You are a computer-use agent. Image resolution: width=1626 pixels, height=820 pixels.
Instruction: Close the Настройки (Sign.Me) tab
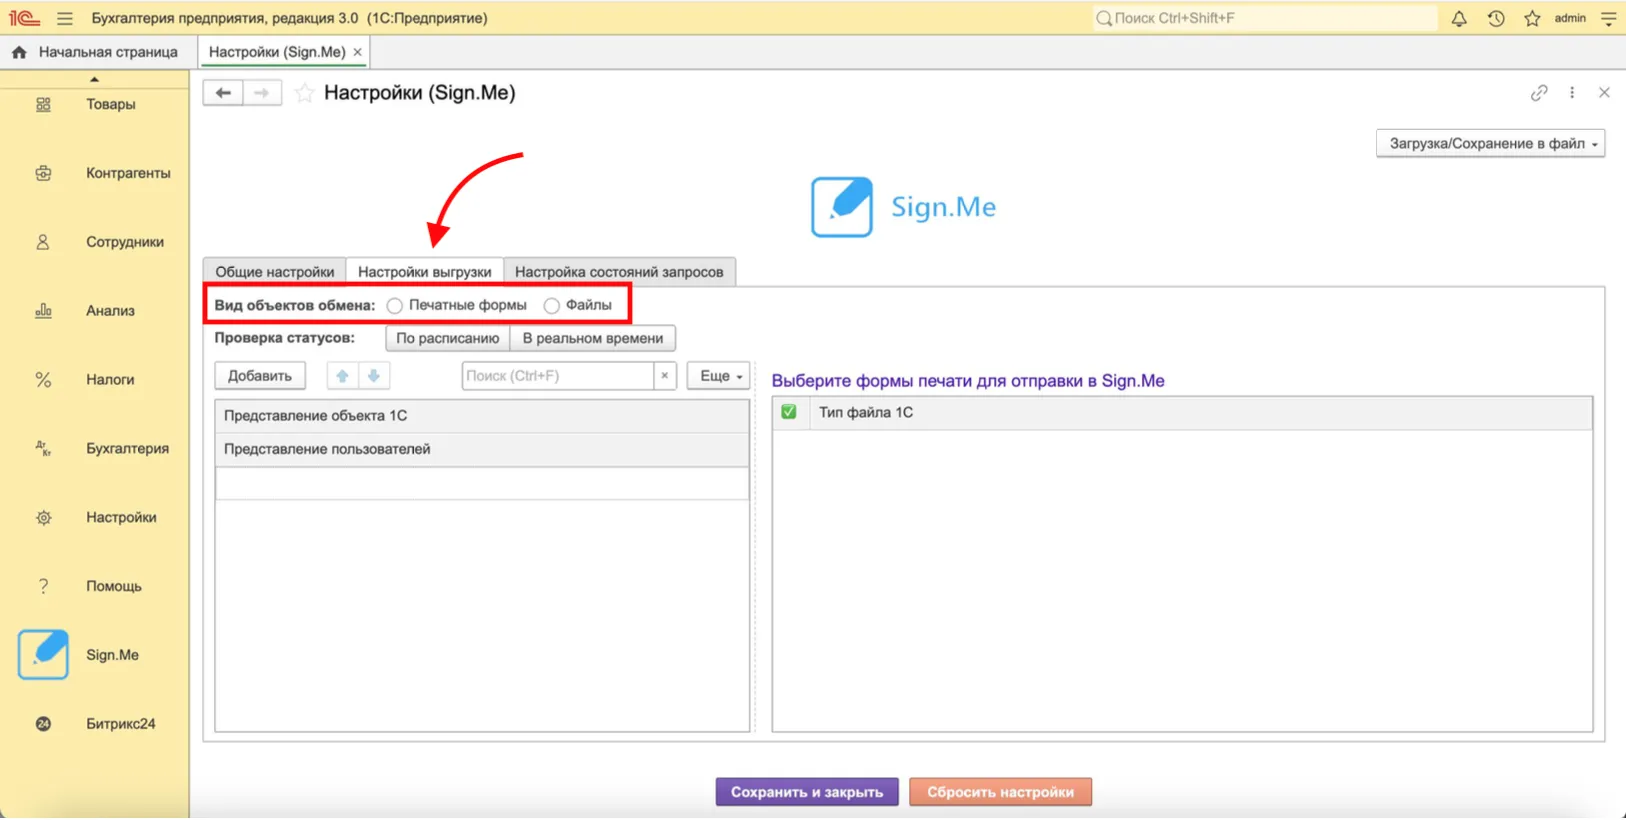(358, 52)
